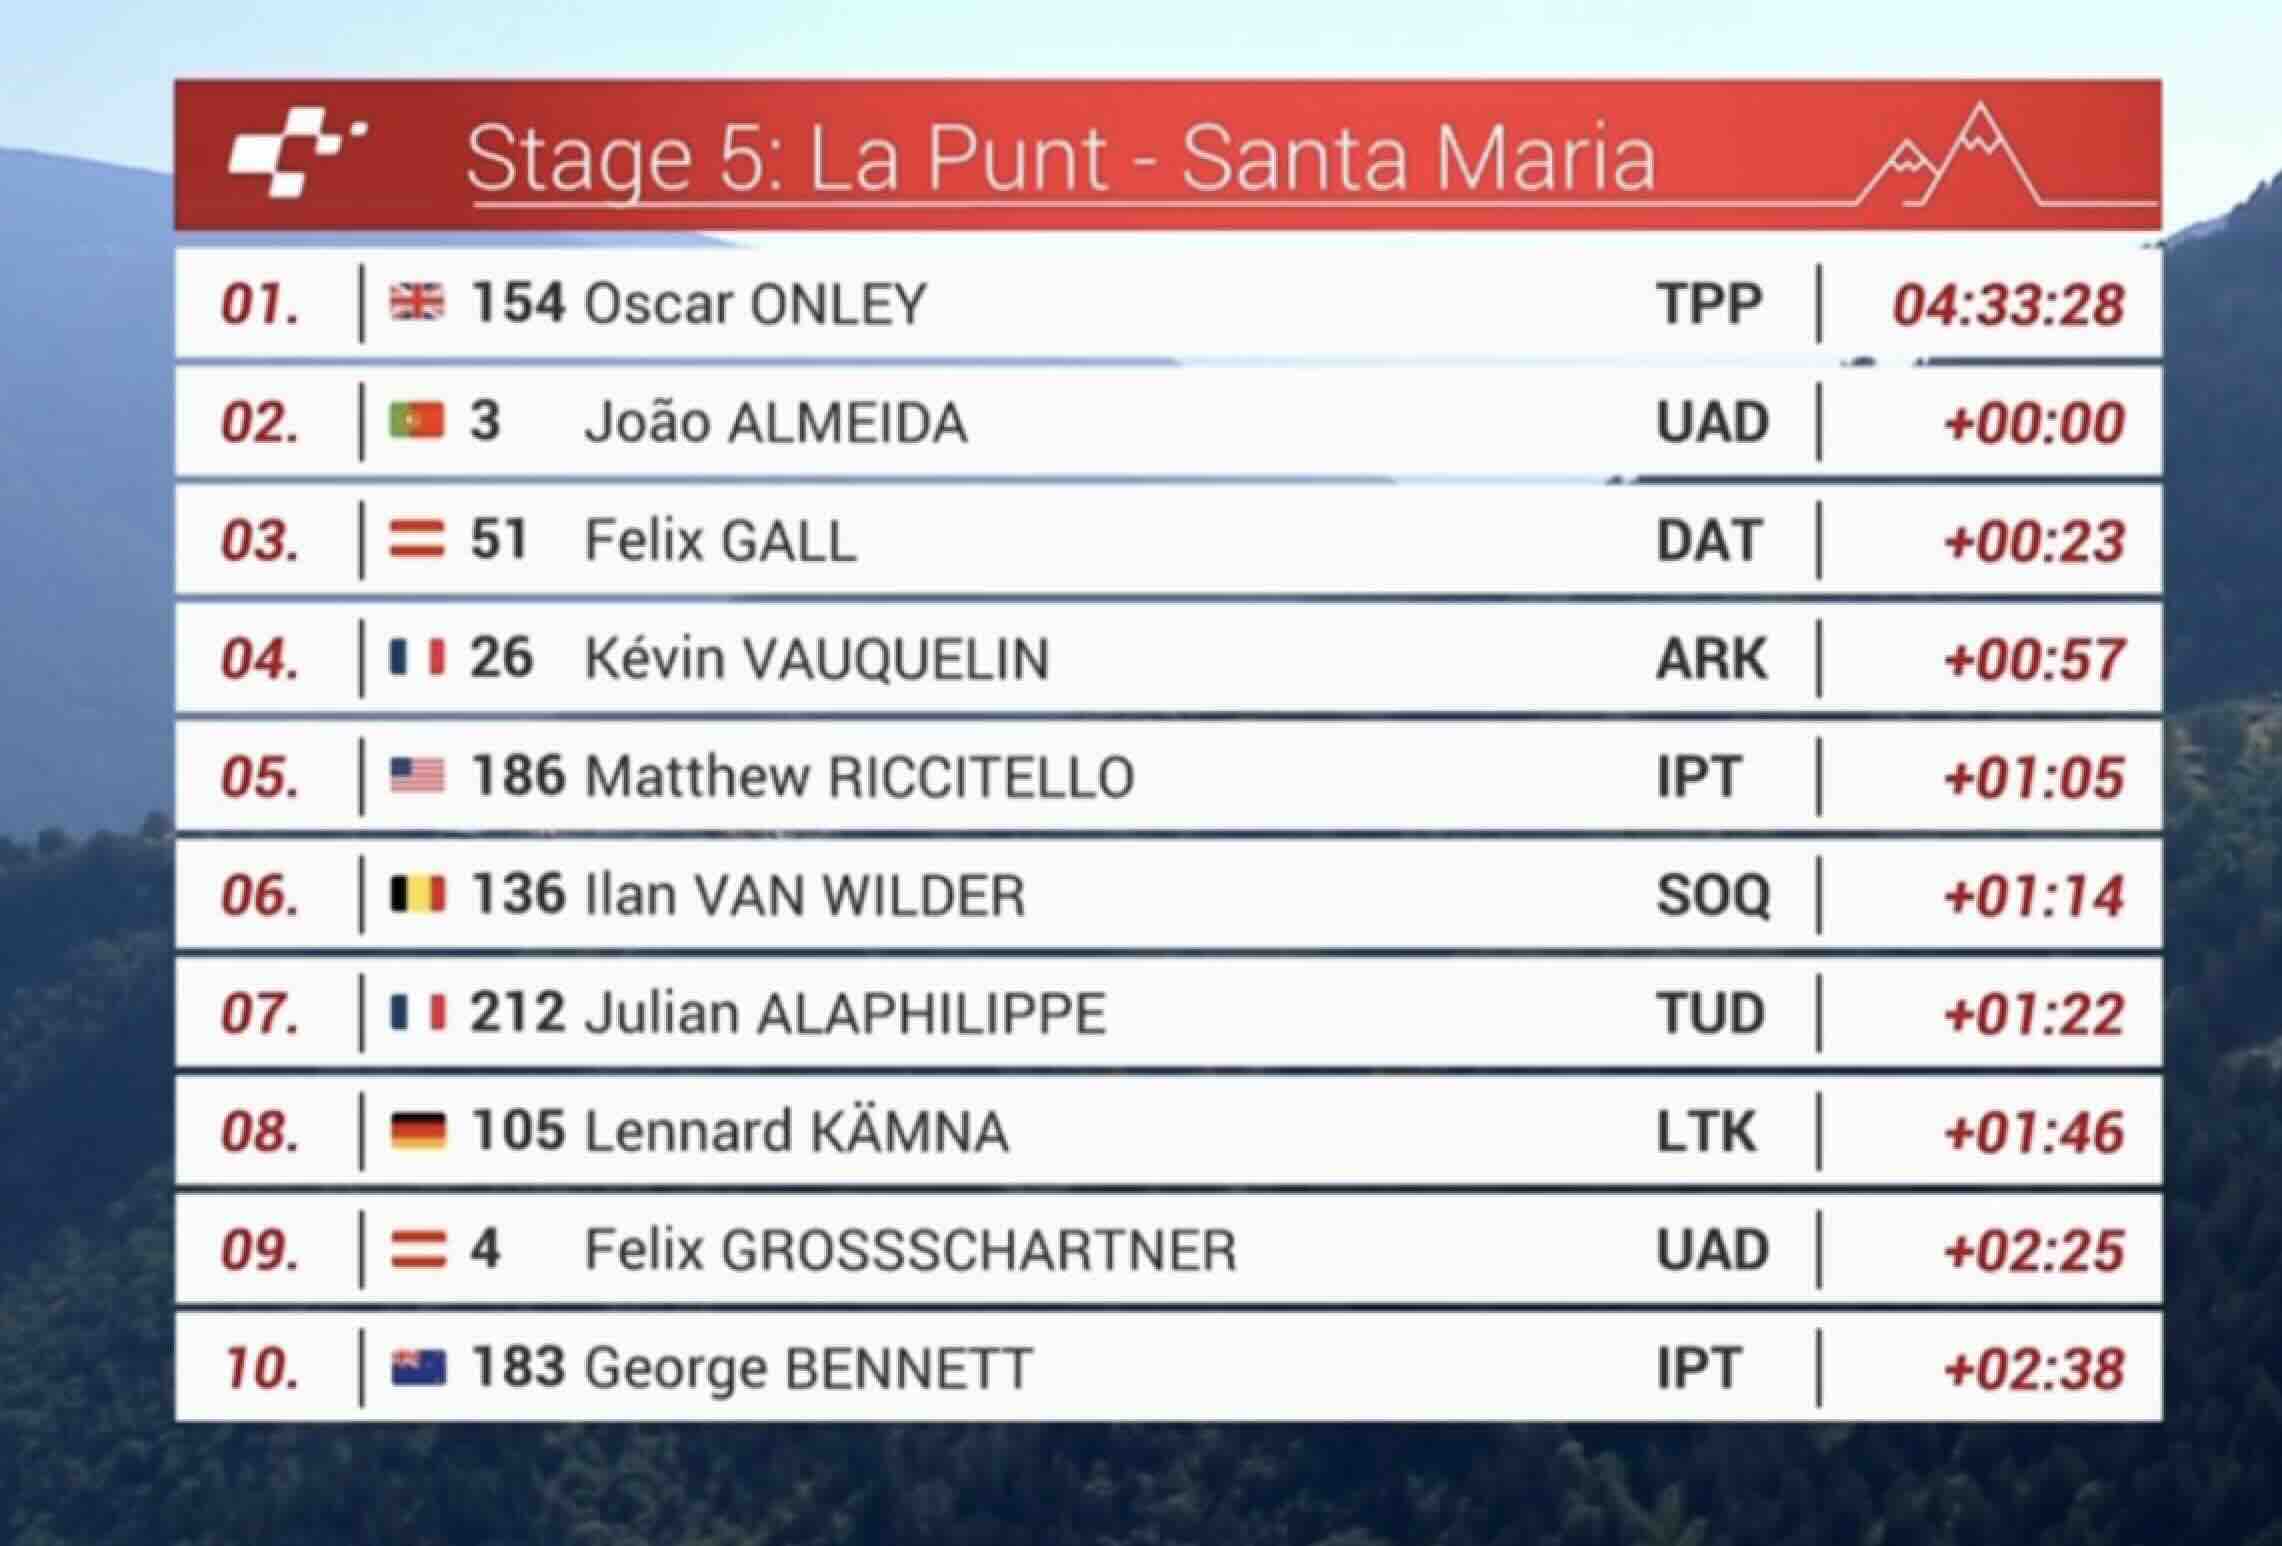Click the winning time 04:33:28

[x=2008, y=305]
